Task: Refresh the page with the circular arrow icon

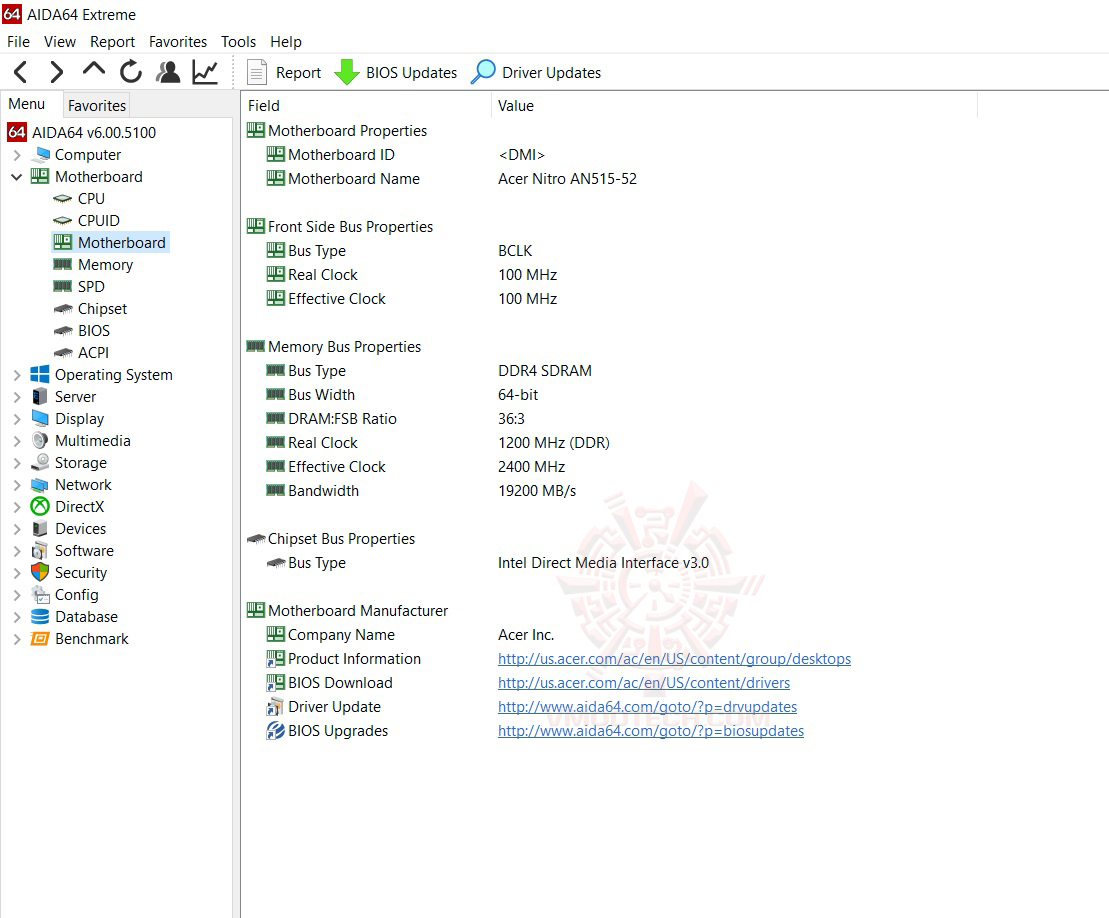Action: 131,72
